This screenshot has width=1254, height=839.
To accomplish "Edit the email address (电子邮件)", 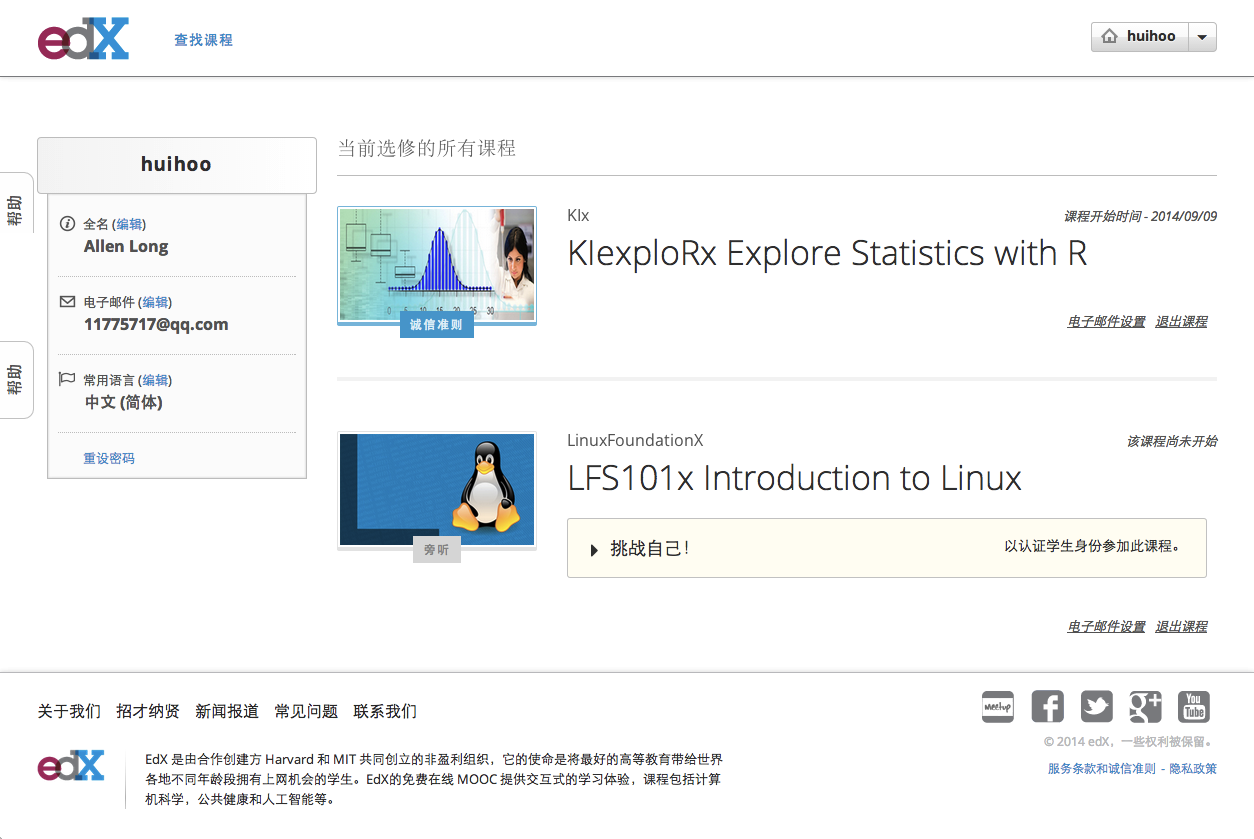I will coord(155,302).
